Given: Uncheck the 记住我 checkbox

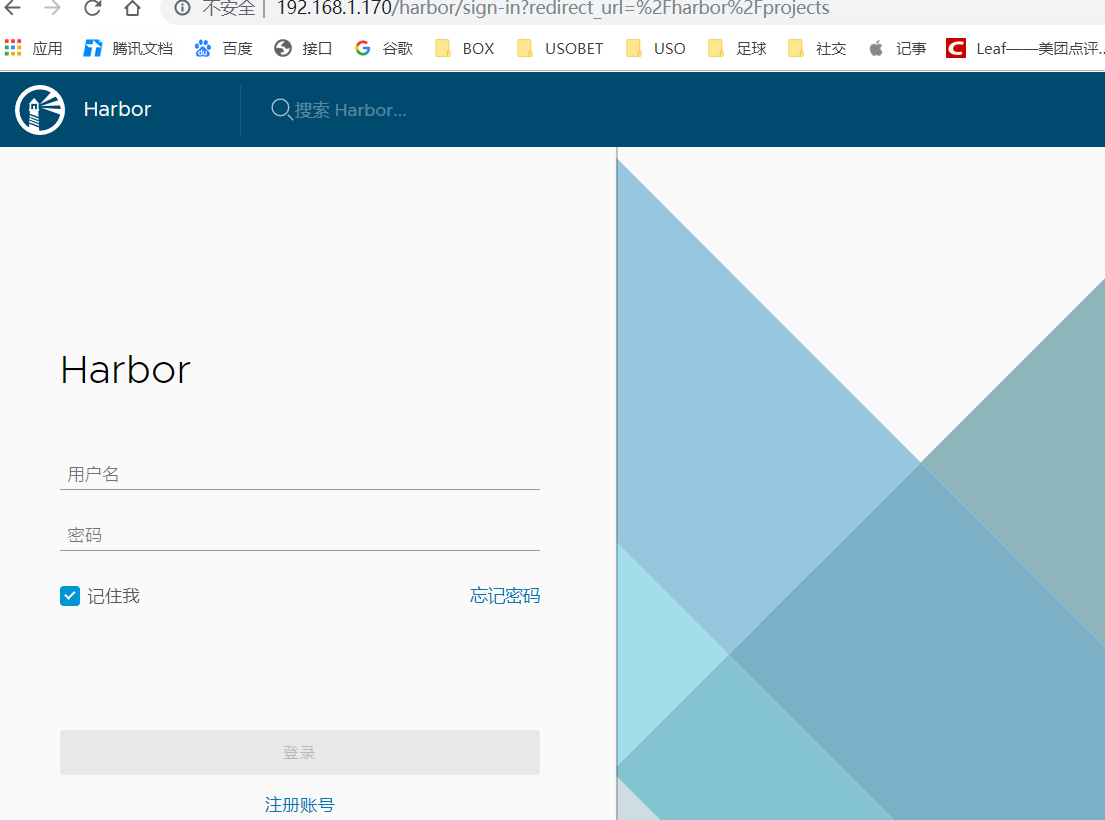Looking at the screenshot, I should pyautogui.click(x=70, y=596).
